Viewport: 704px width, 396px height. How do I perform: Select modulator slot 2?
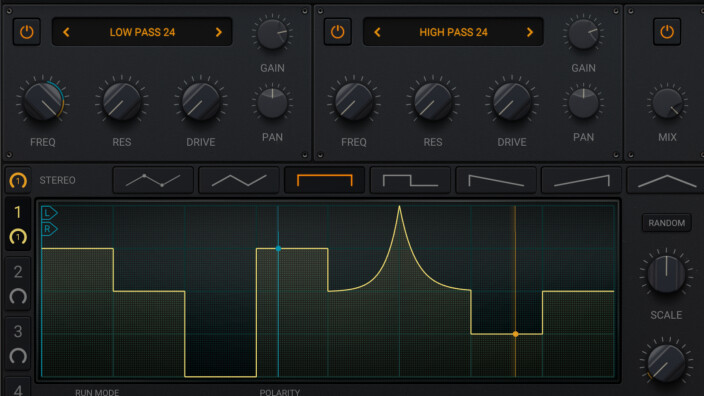(18, 272)
